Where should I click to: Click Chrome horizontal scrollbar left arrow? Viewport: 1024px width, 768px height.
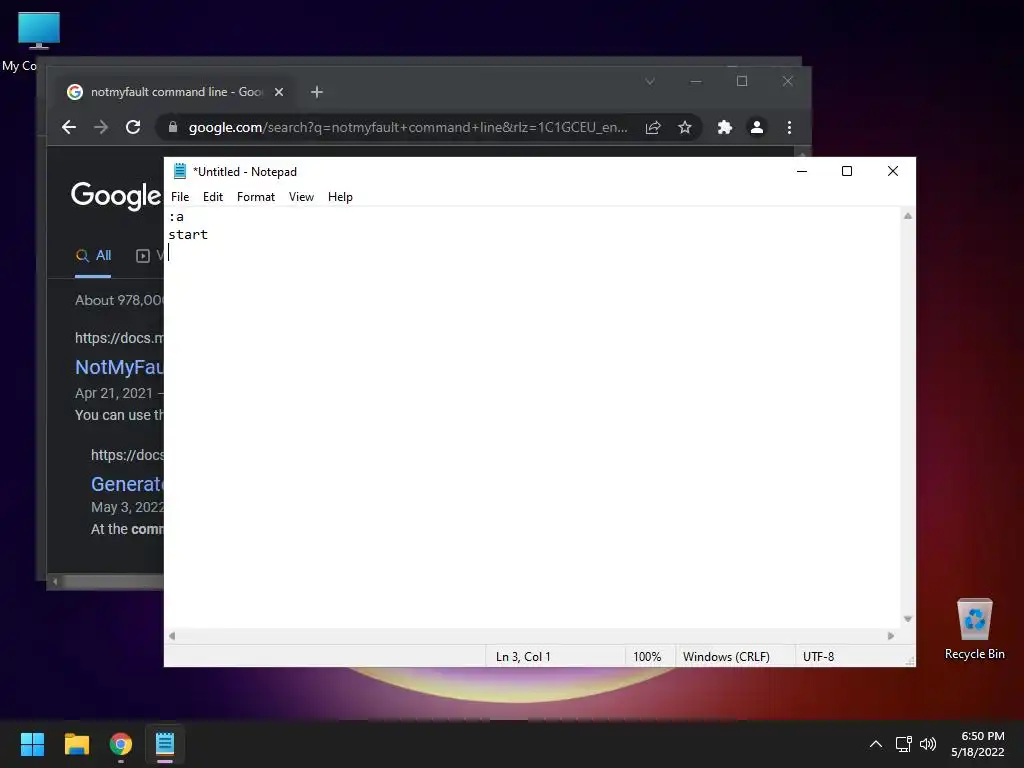pyautogui.click(x=56, y=581)
